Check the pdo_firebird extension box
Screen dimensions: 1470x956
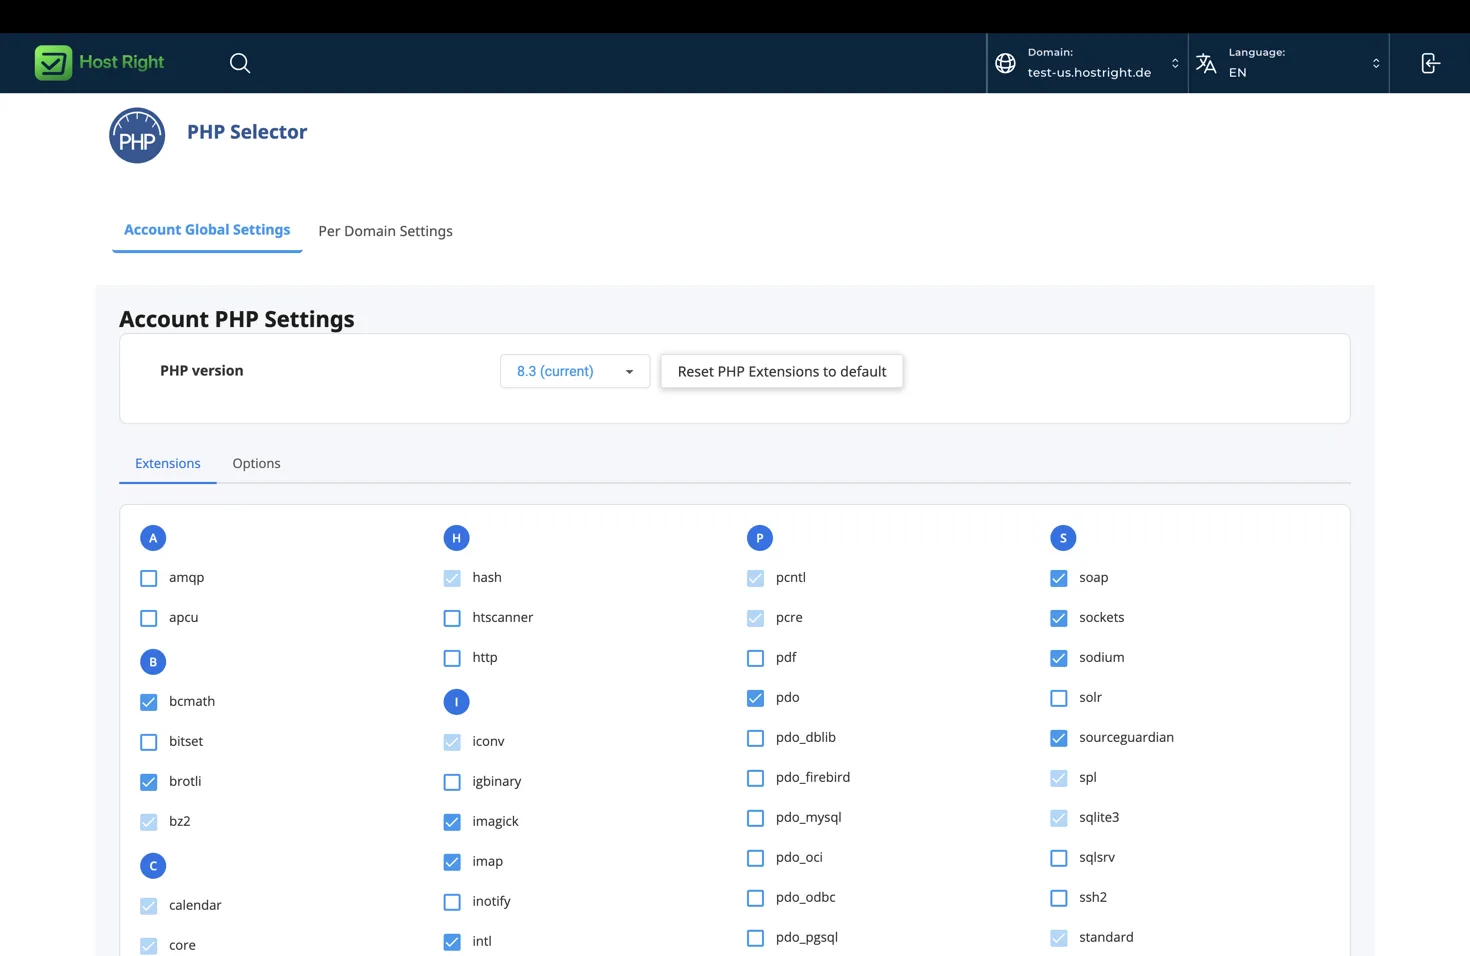tap(756, 778)
